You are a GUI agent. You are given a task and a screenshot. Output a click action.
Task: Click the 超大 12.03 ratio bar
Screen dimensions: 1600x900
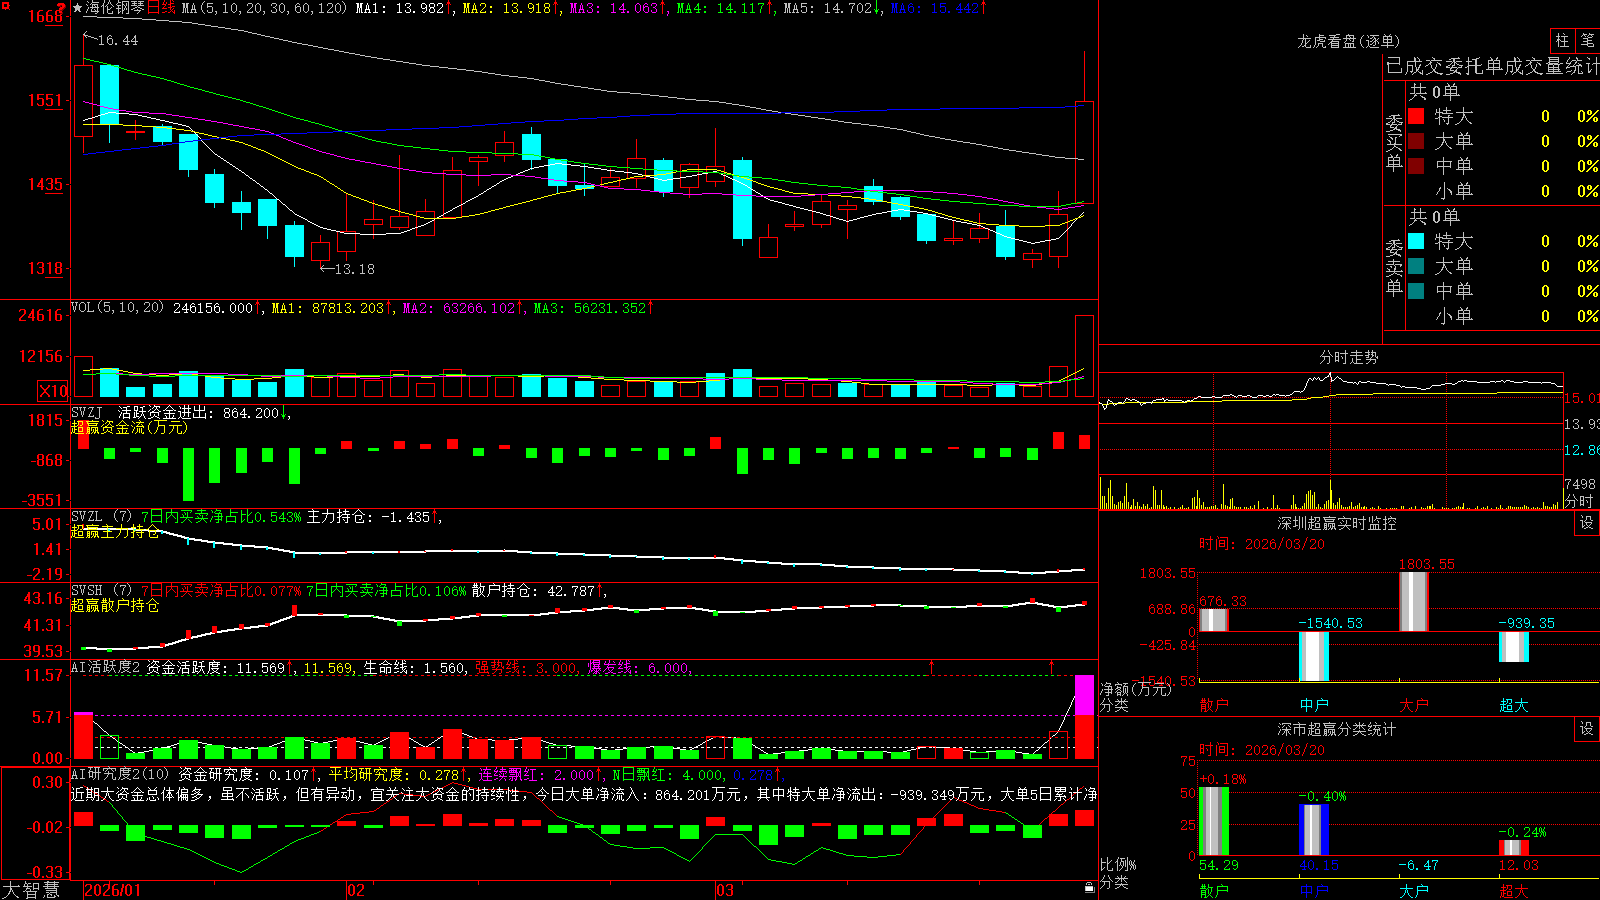tap(1513, 848)
